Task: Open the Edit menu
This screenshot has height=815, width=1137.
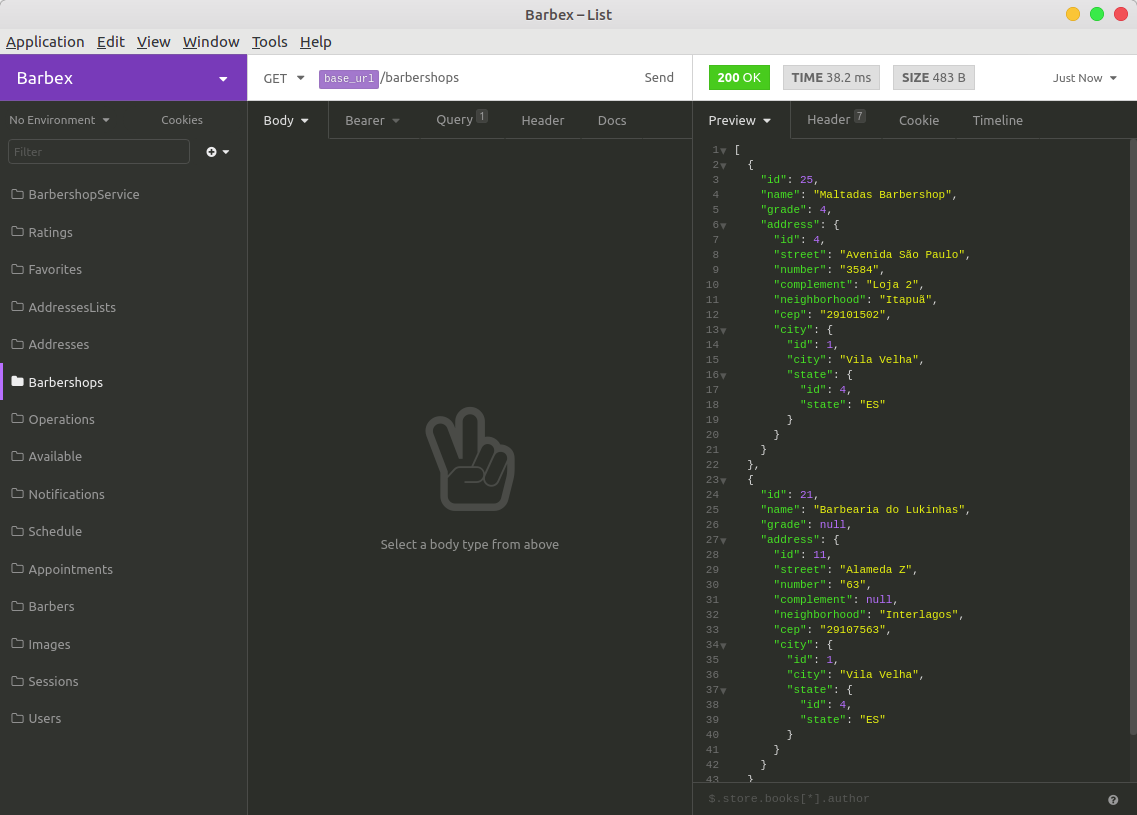Action: 111,42
